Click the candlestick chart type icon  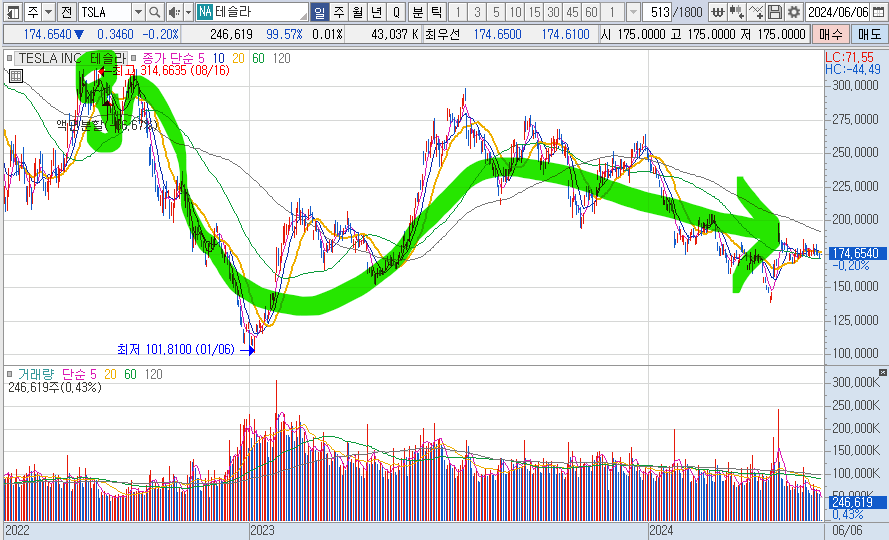tap(736, 12)
